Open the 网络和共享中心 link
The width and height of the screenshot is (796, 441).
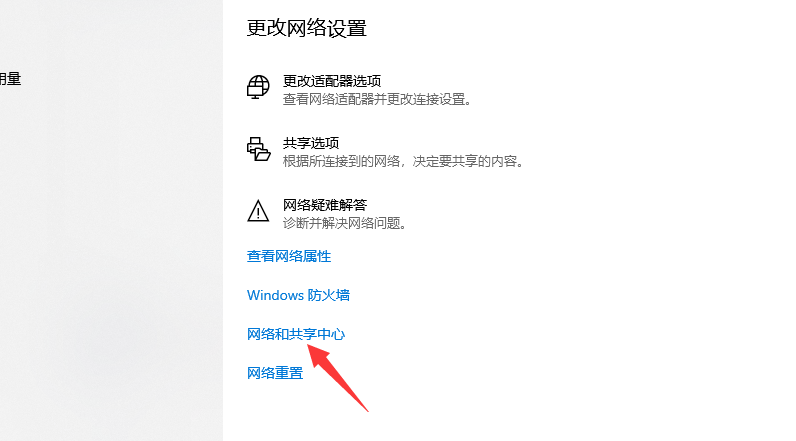(x=296, y=334)
